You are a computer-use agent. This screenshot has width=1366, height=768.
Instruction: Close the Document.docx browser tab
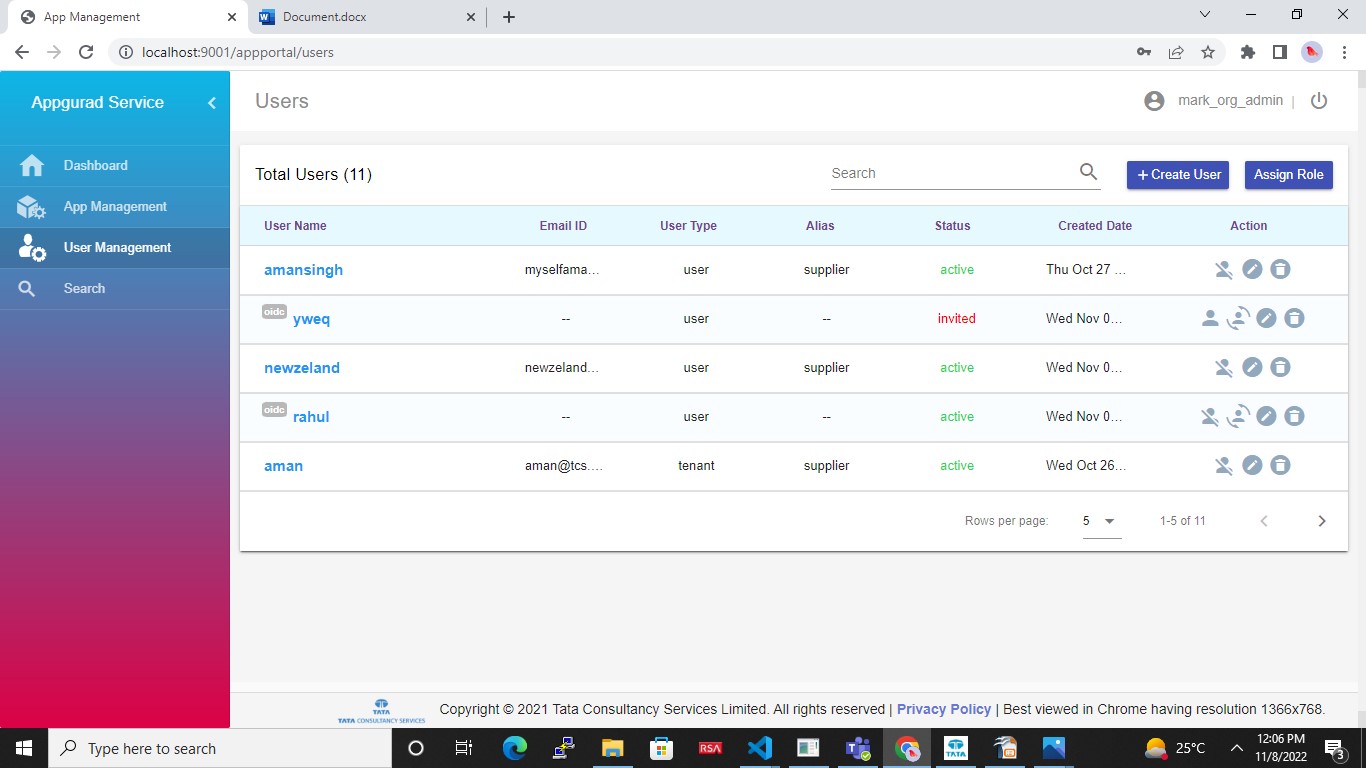[472, 17]
